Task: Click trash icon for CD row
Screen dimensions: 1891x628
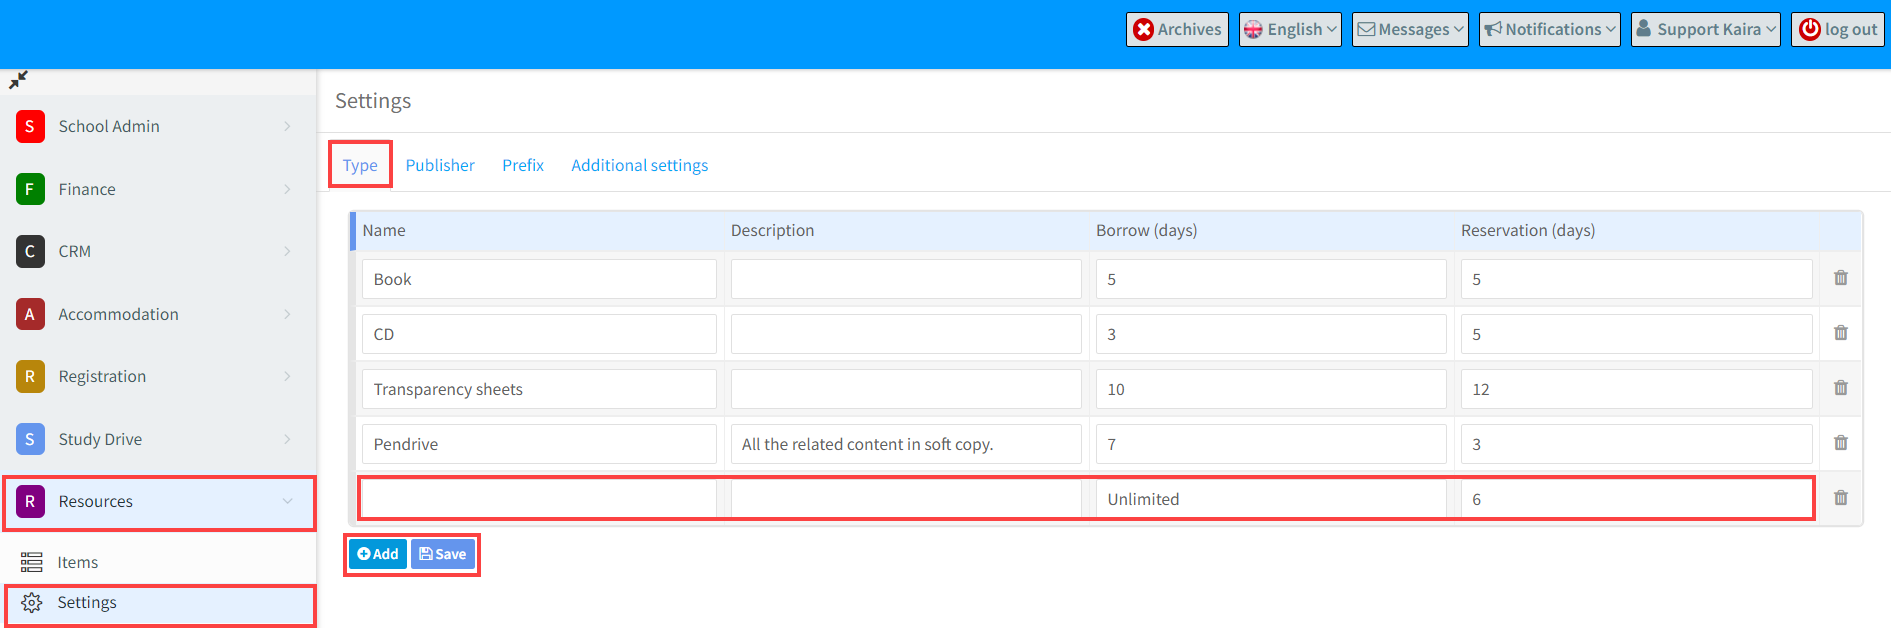Action: pos(1840,333)
